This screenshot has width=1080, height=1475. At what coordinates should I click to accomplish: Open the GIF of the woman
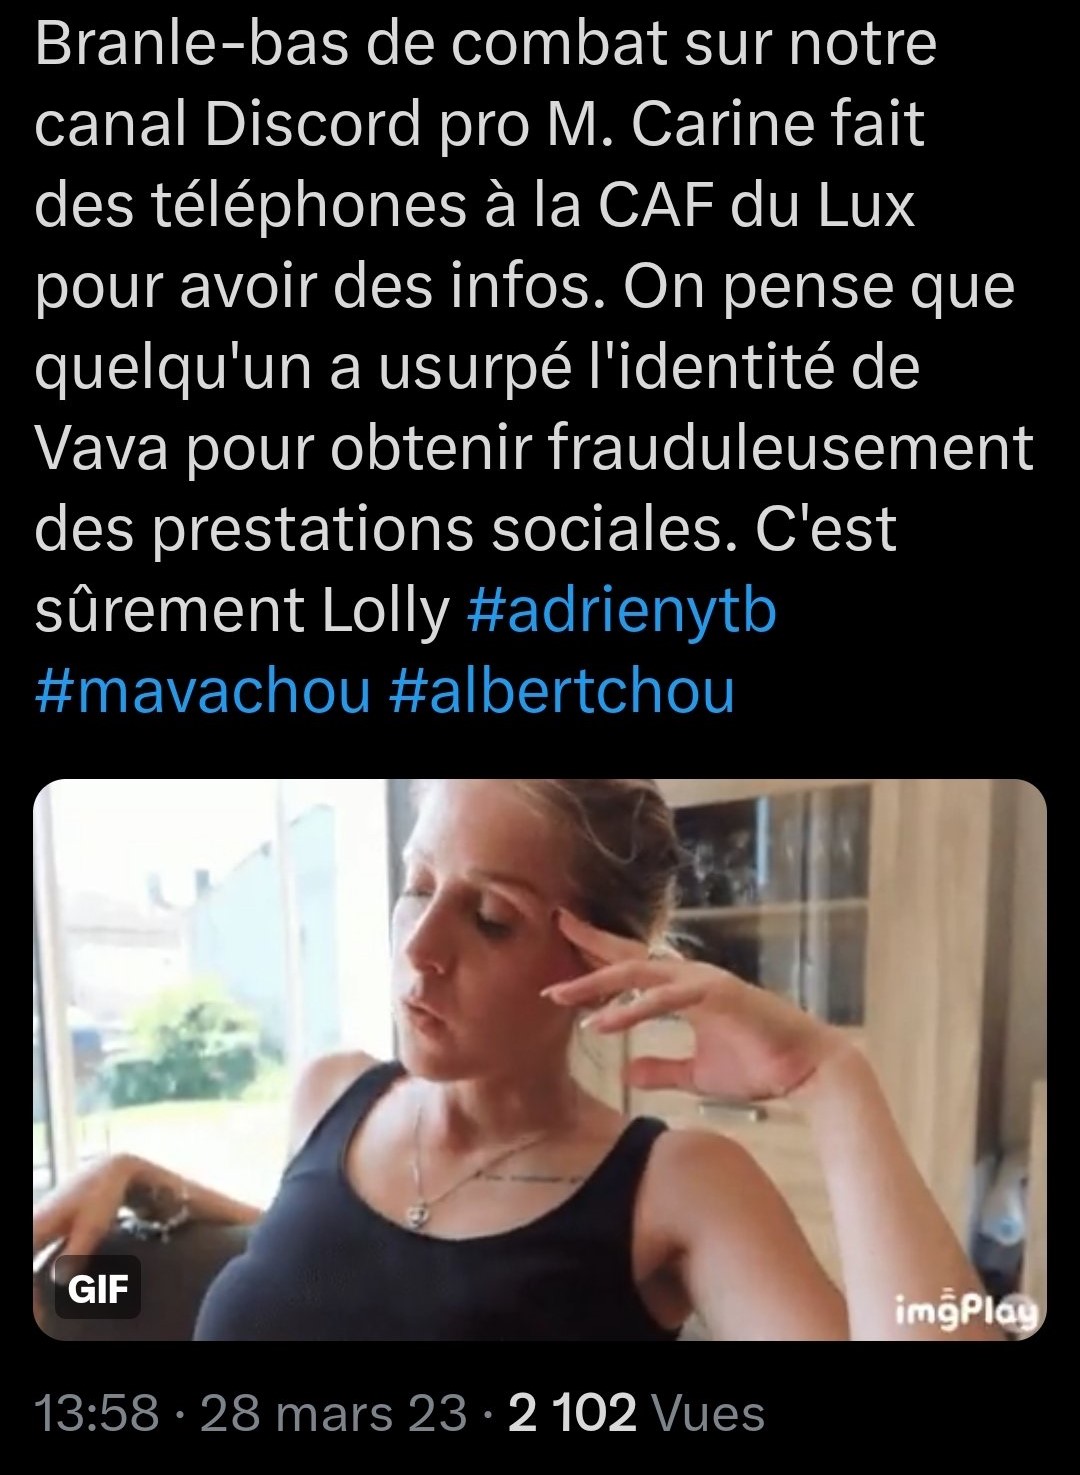pyautogui.click(x=540, y=1059)
